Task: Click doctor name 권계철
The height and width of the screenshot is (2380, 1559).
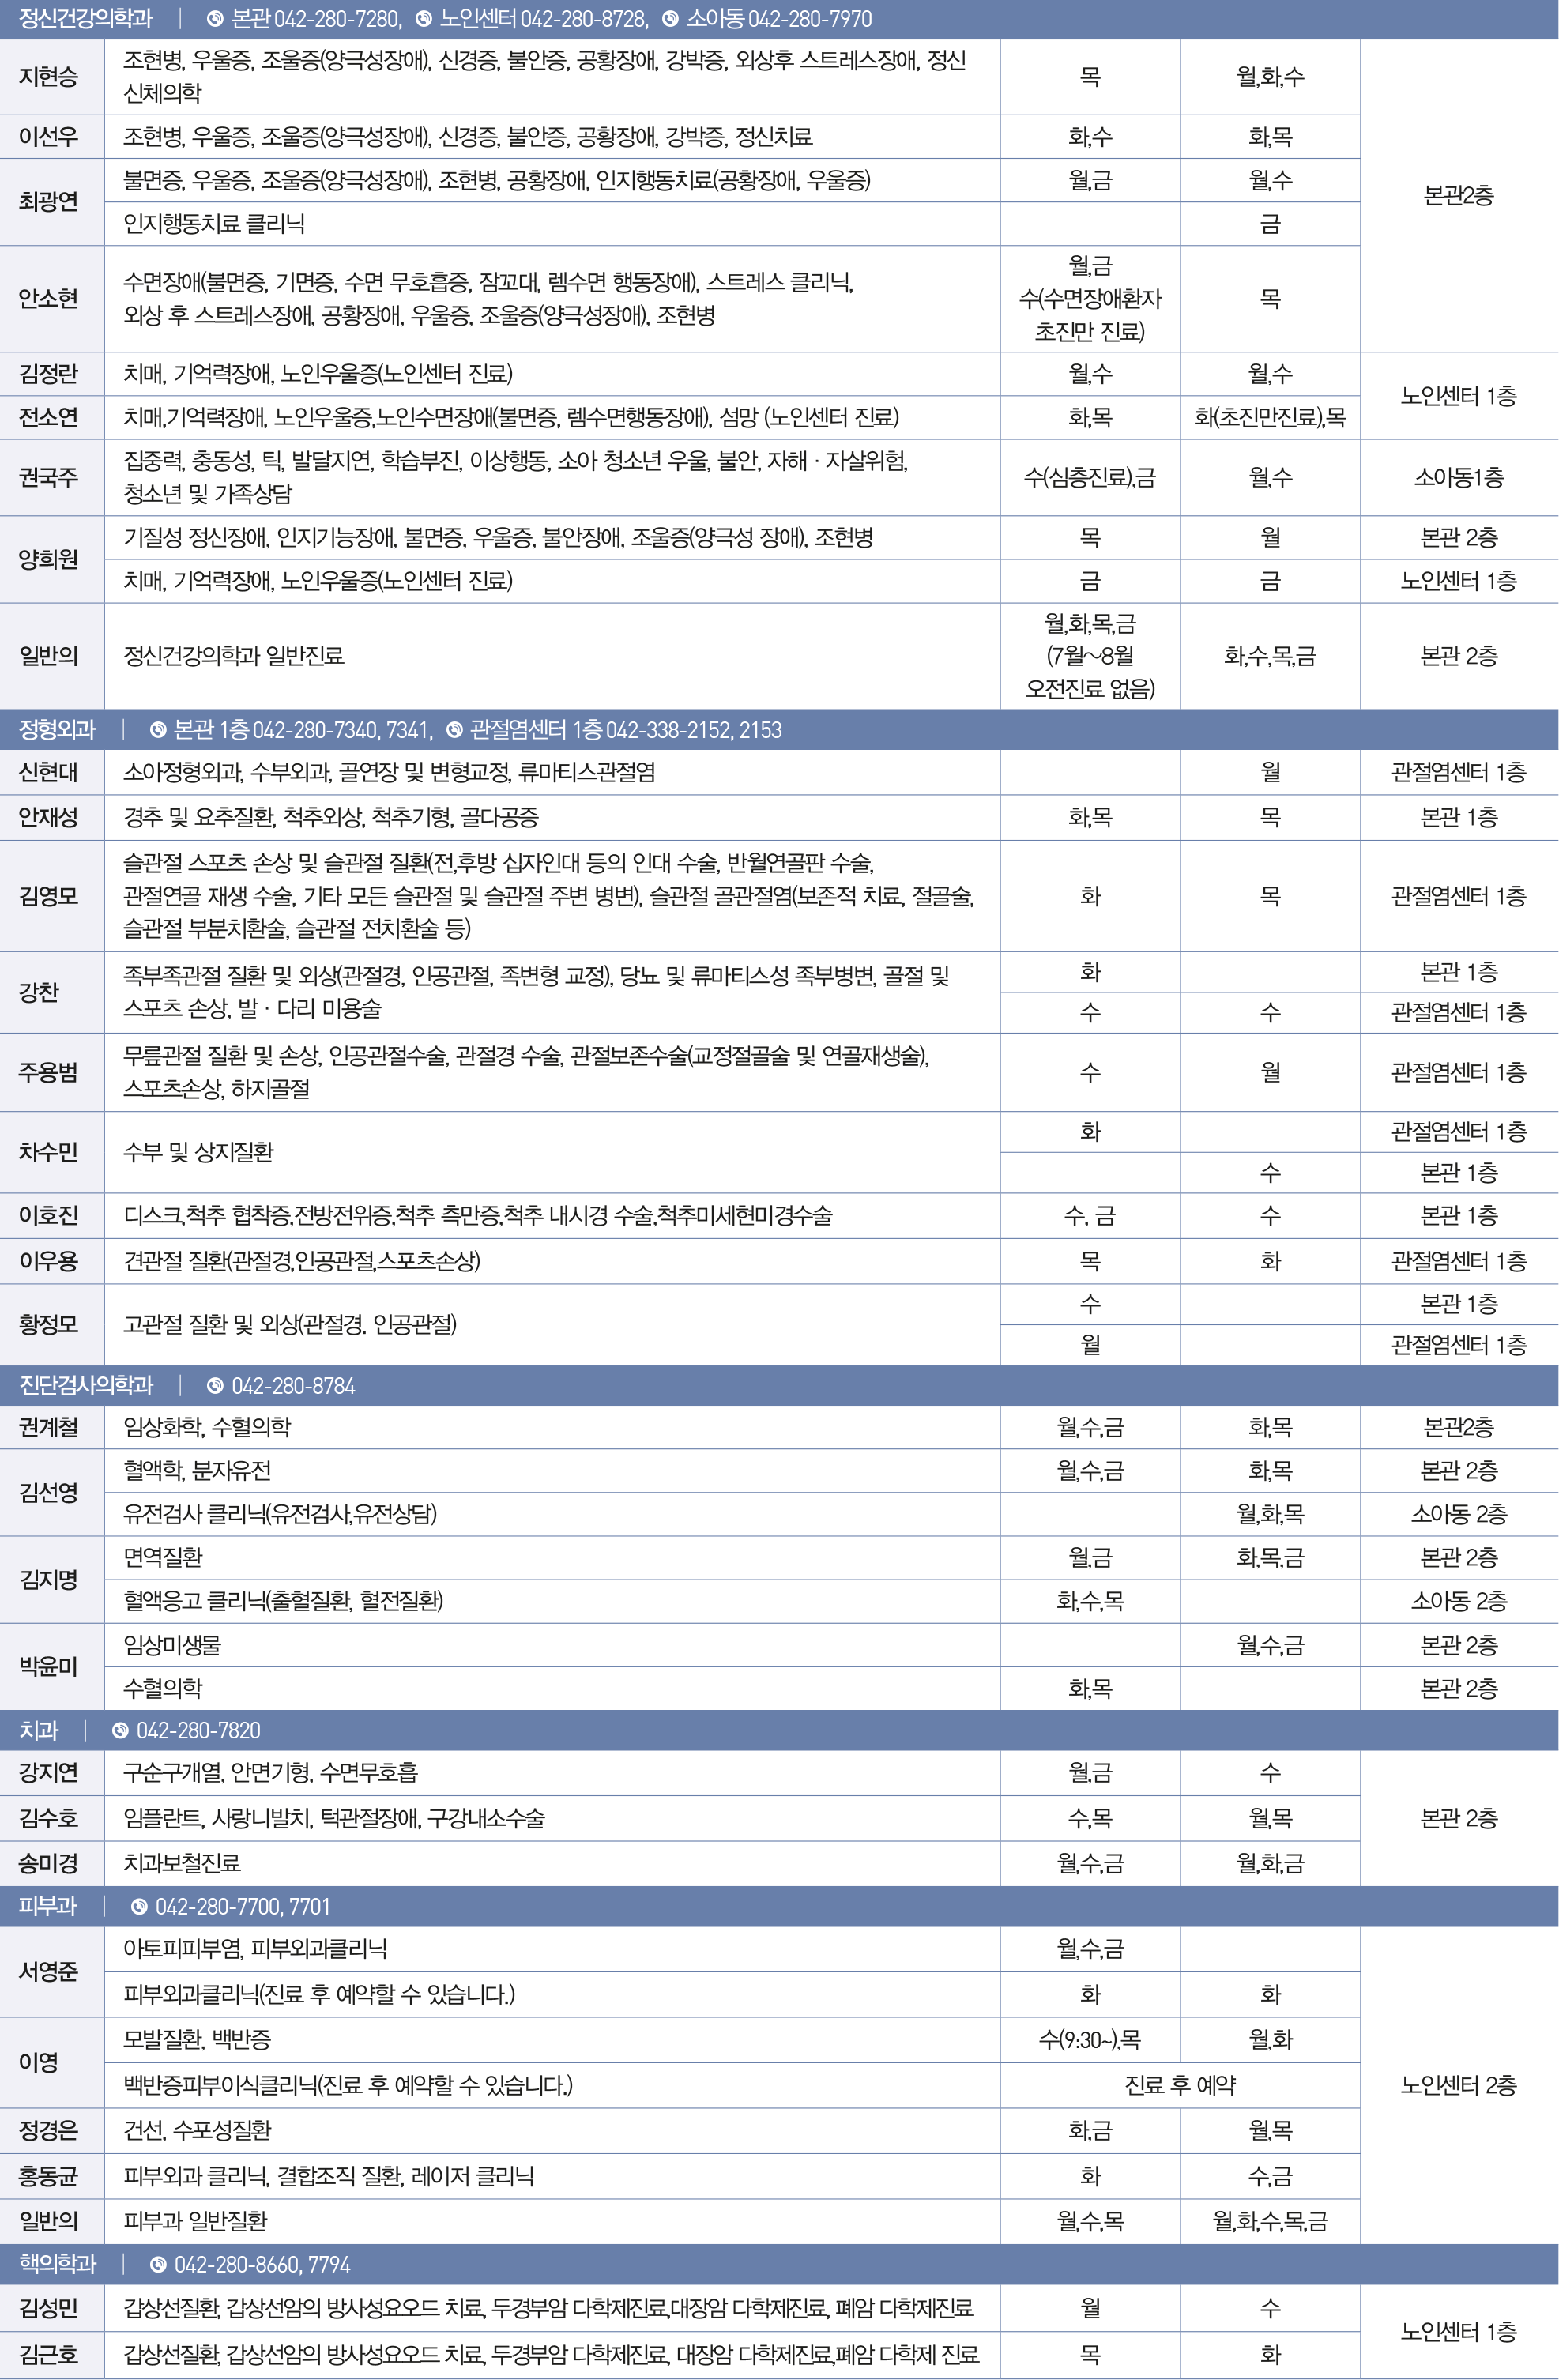Action: 48,1427
